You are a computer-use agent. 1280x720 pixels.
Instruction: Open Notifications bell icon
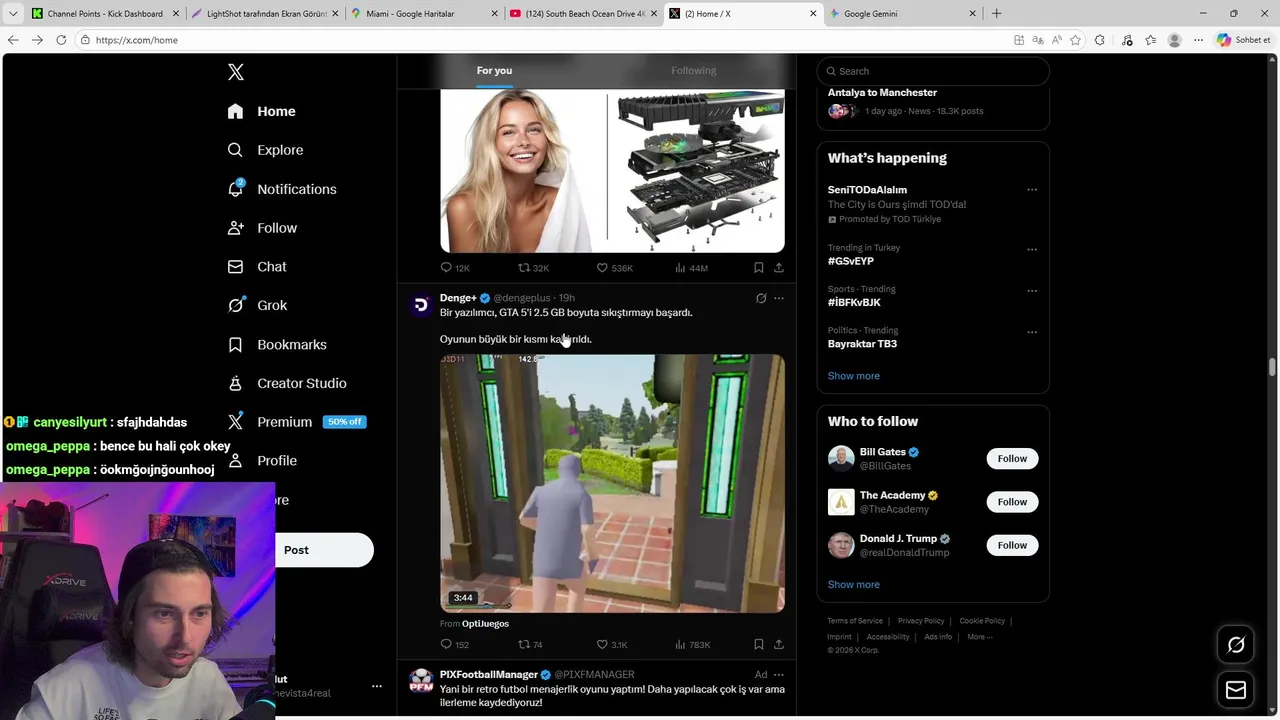[235, 188]
